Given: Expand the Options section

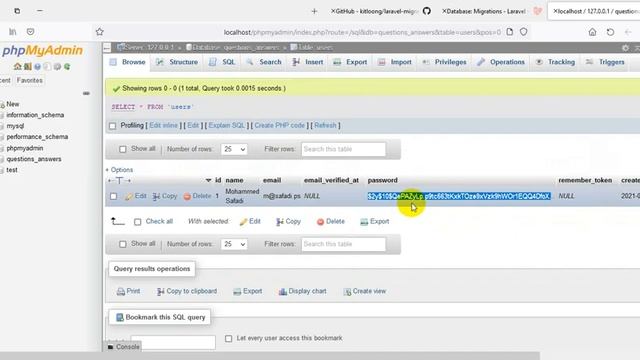Looking at the screenshot, I should coord(119,170).
